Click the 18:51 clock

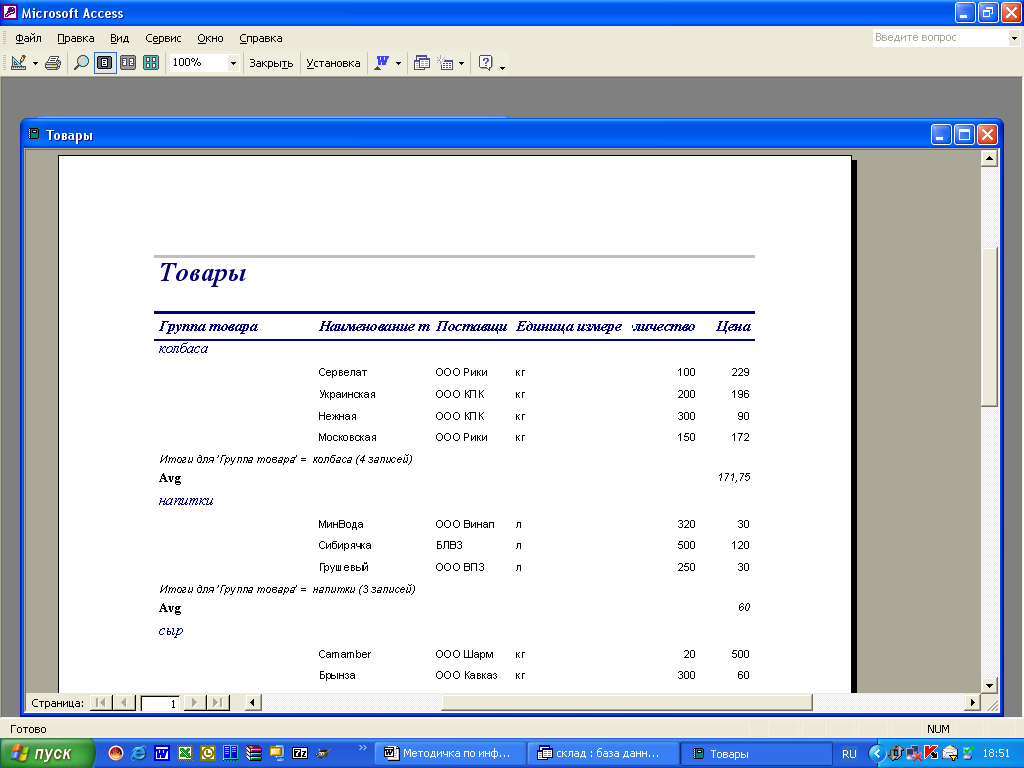[x=997, y=754]
